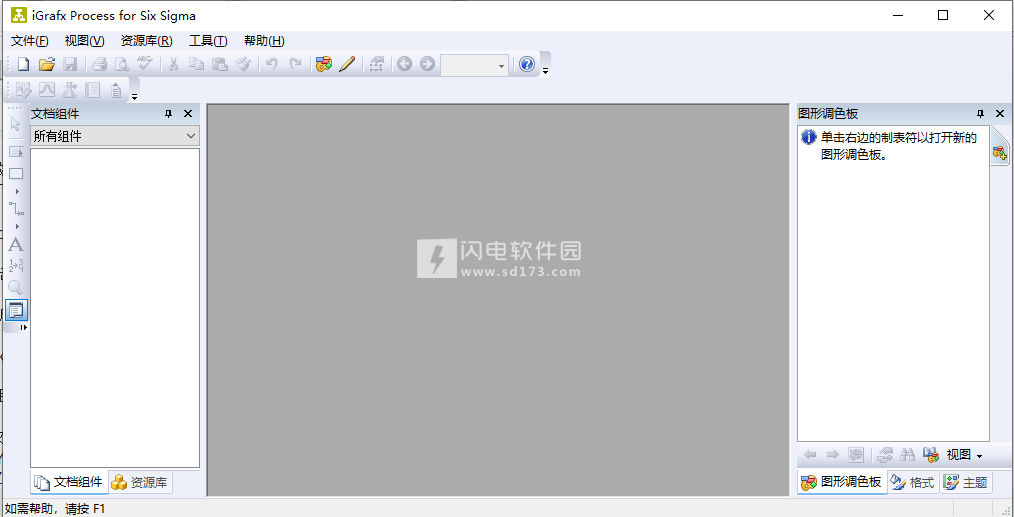Open the 文件(F) menu

[30, 41]
